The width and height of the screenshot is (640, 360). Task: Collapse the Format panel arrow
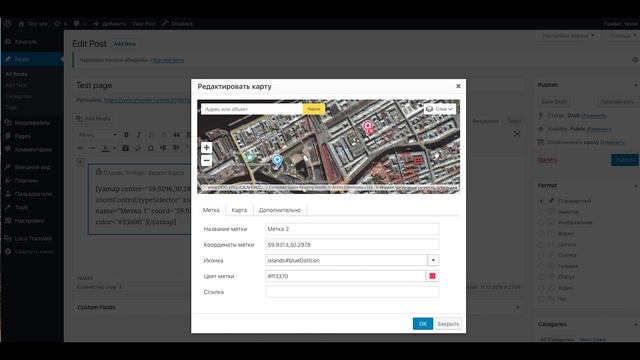point(636,186)
